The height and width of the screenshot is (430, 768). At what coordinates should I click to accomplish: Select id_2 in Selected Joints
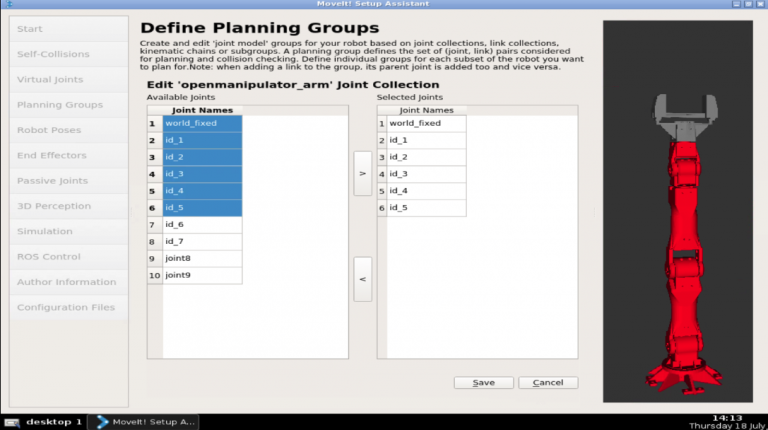point(427,157)
